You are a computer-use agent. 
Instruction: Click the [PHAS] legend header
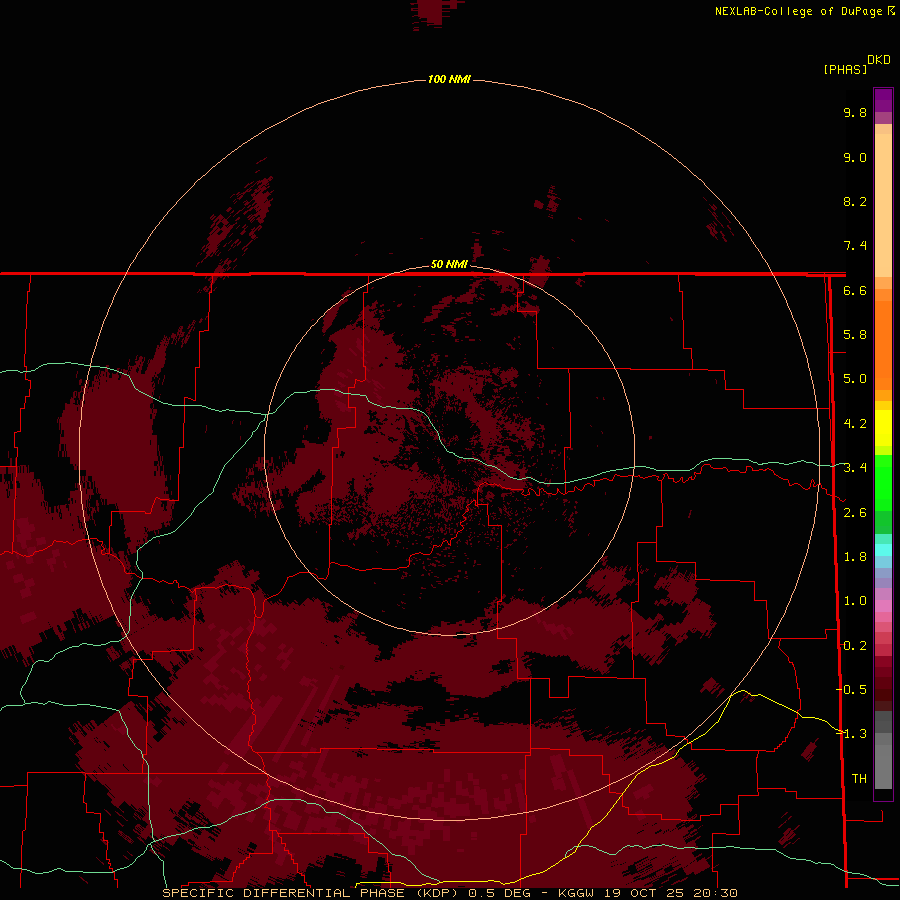(x=845, y=69)
